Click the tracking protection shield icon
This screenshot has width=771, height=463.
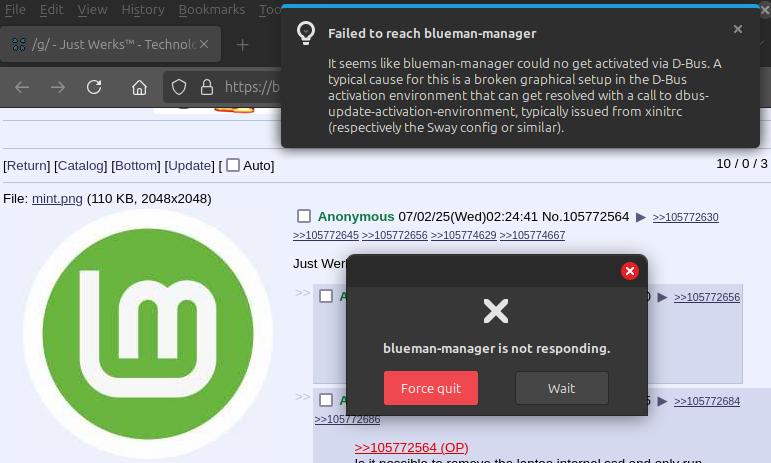[x=178, y=87]
